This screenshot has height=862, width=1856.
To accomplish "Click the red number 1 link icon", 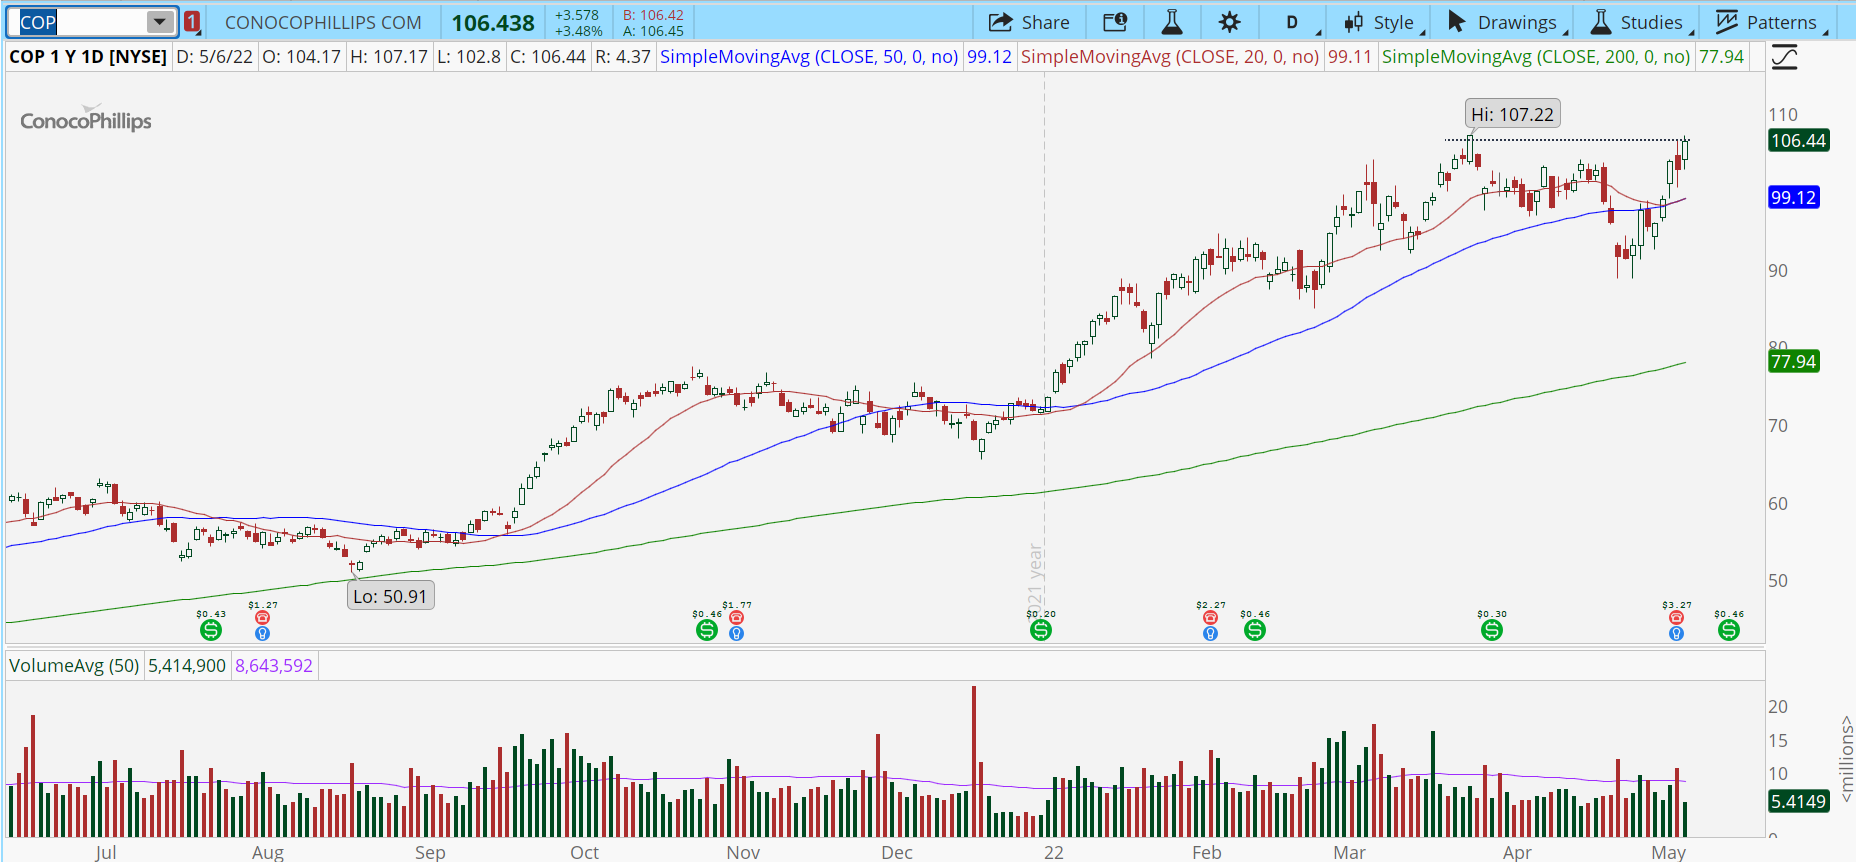I will tap(192, 22).
